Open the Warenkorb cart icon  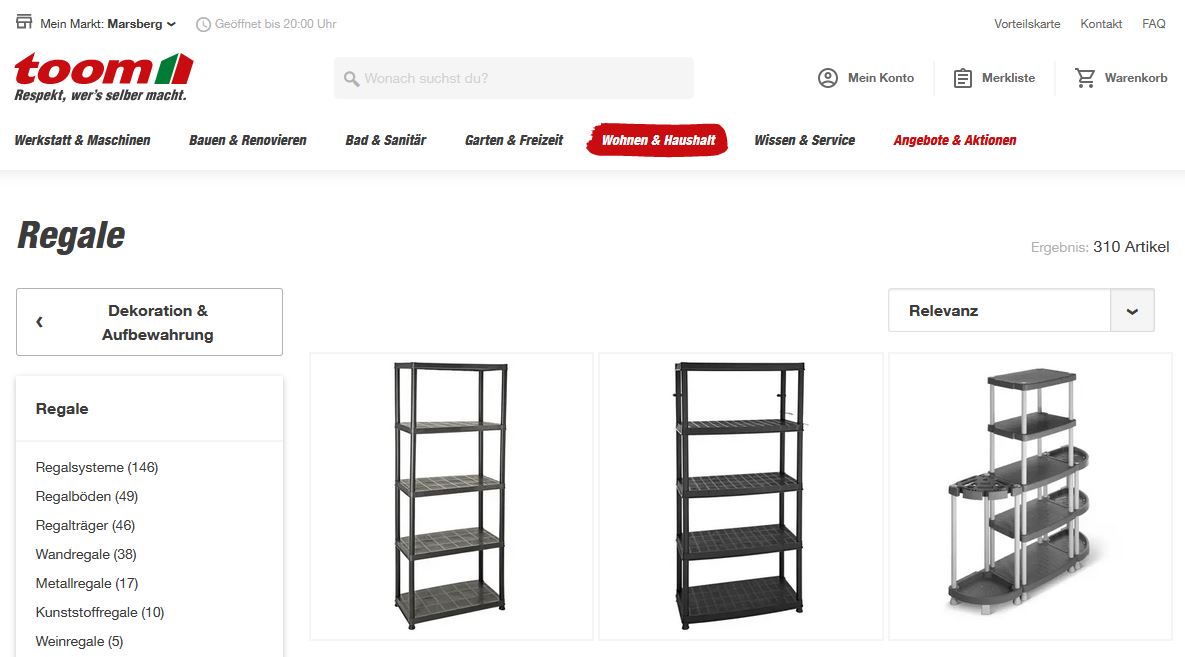click(1085, 78)
